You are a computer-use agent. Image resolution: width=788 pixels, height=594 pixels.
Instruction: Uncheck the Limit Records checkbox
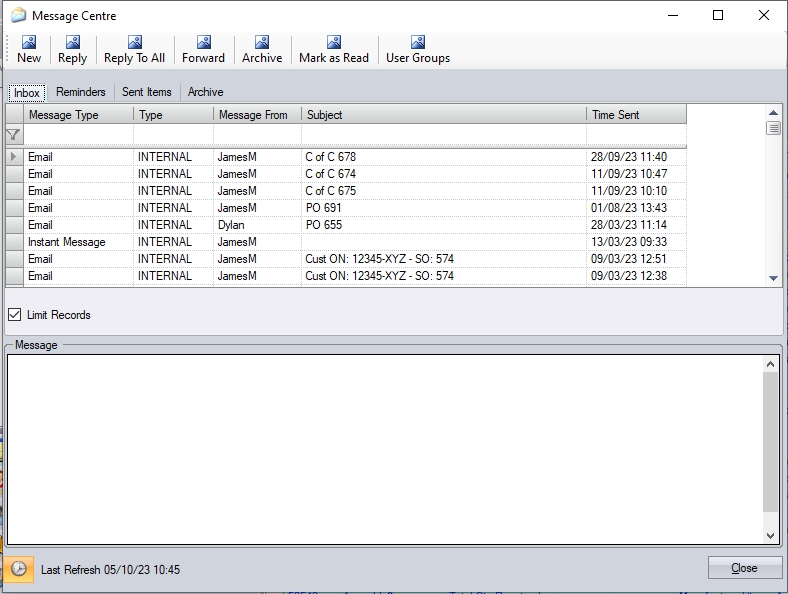click(15, 315)
